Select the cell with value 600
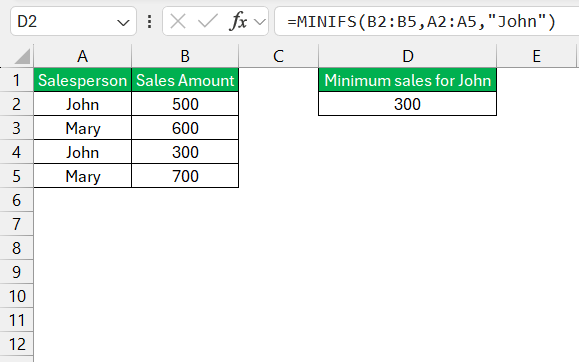579x362 pixels. coord(185,128)
